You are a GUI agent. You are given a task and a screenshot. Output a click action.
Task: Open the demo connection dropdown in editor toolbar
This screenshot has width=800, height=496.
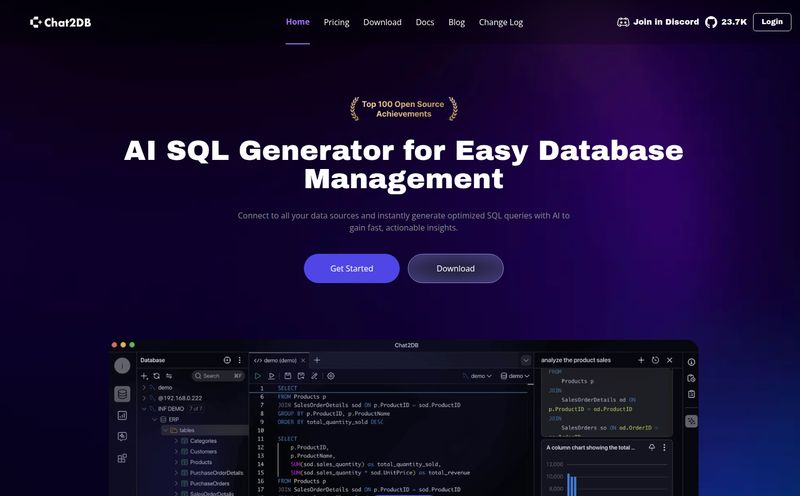(x=477, y=376)
